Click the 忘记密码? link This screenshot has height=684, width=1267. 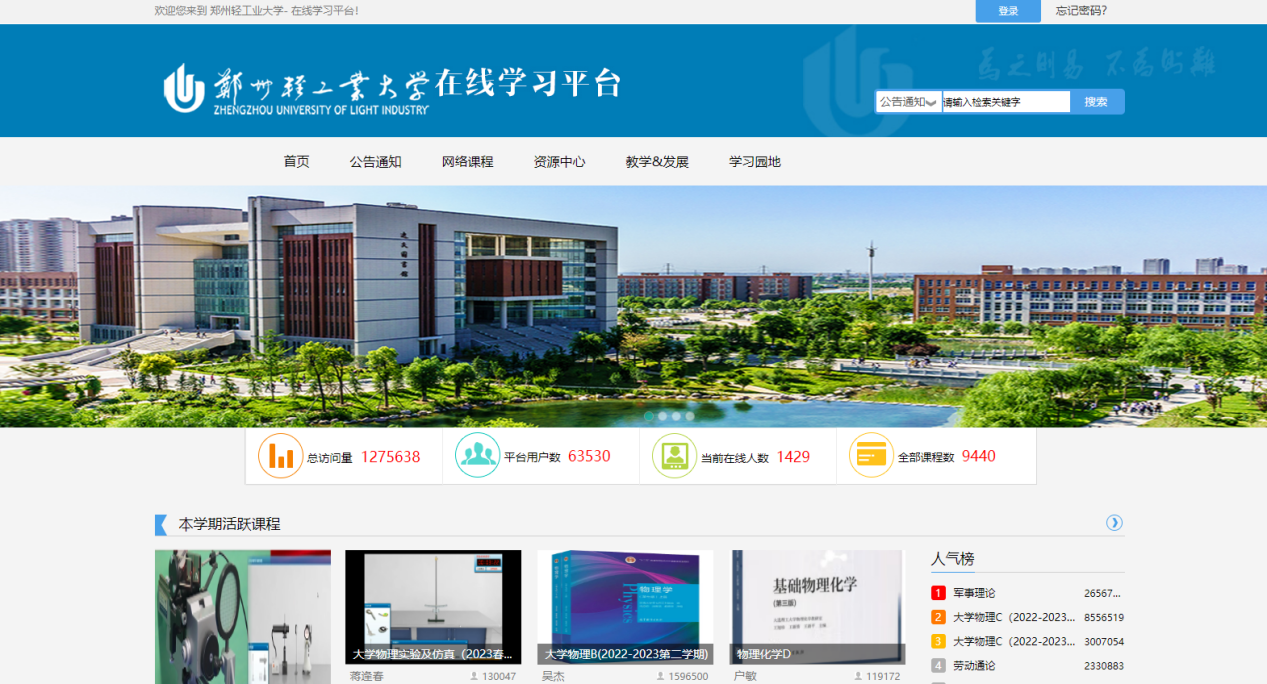[x=1081, y=11]
